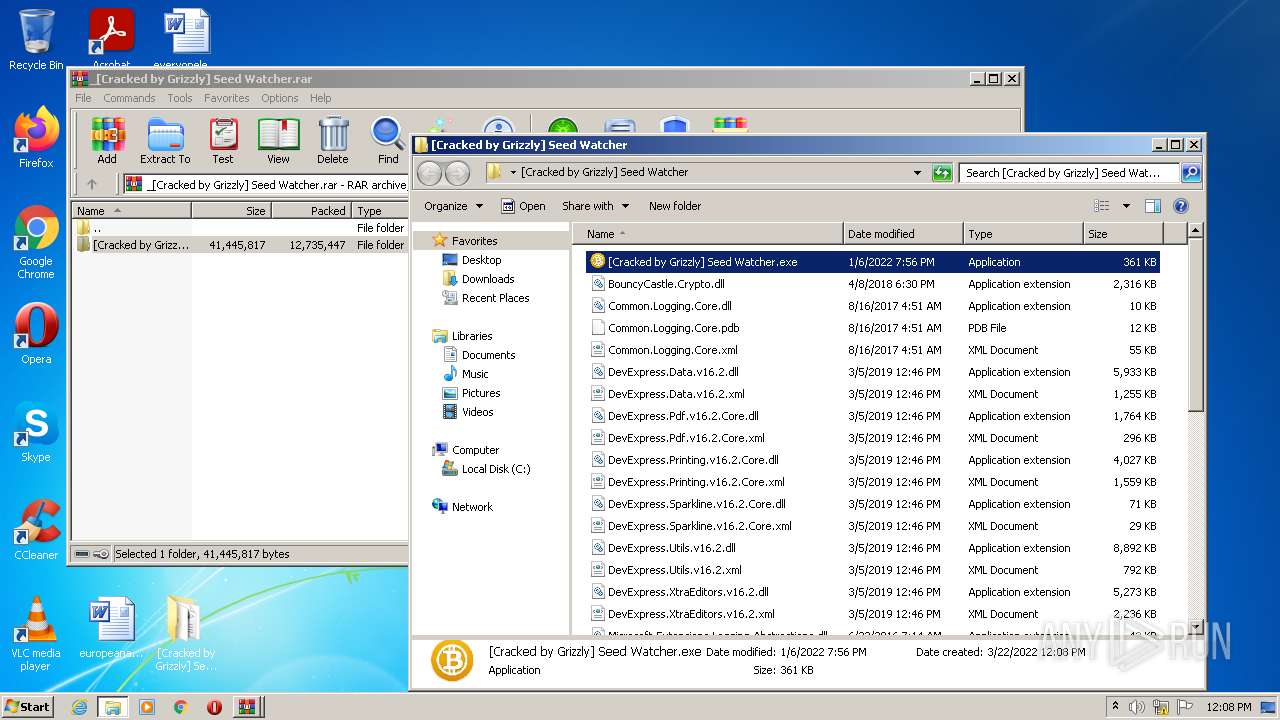Click Explorer vertical scrollbar thumb
Image resolution: width=1280 pixels, height=720 pixels.
(x=1196, y=326)
